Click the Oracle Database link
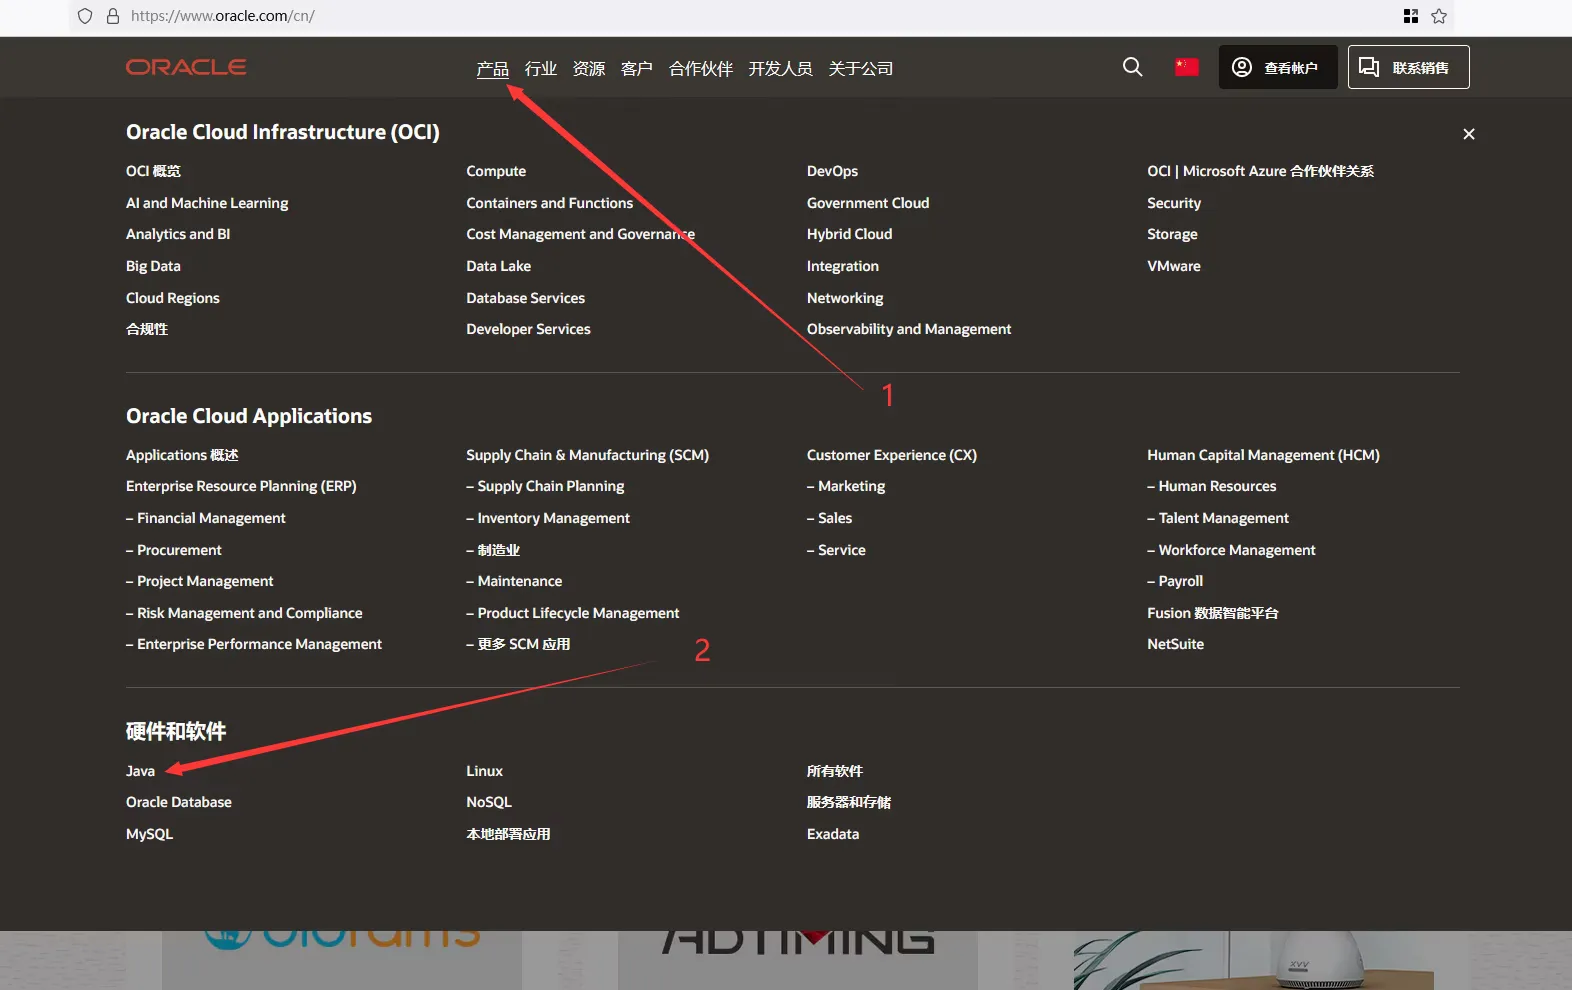Image resolution: width=1572 pixels, height=990 pixels. [179, 802]
